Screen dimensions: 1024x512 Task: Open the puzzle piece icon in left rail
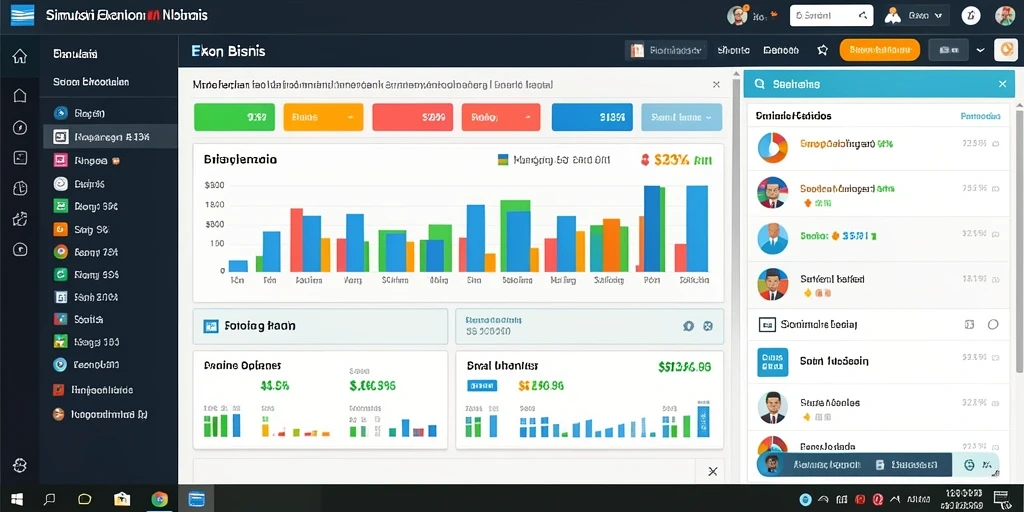pyautogui.click(x=20, y=219)
